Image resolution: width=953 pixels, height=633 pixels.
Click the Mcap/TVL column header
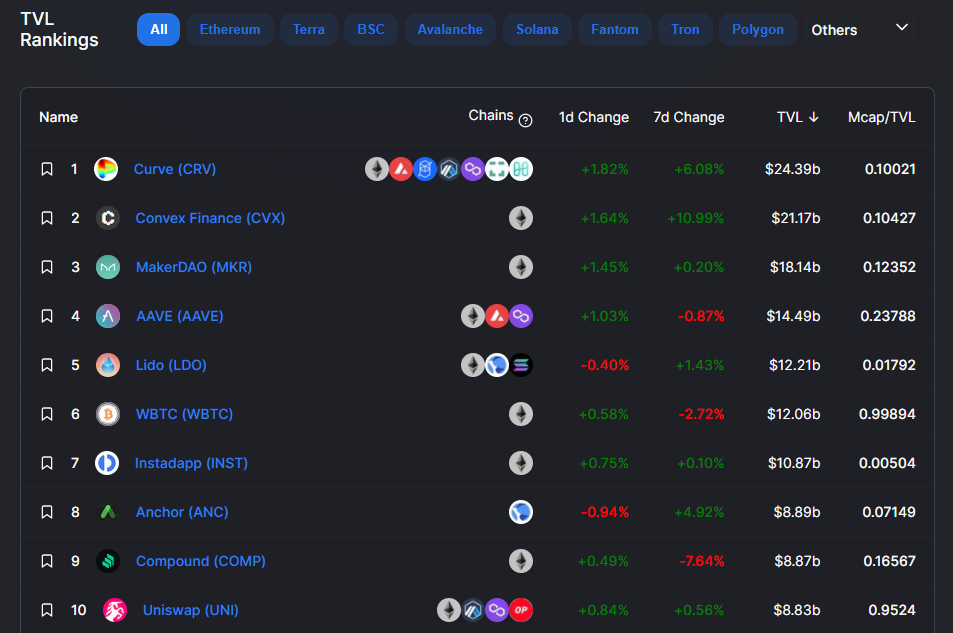pos(881,117)
